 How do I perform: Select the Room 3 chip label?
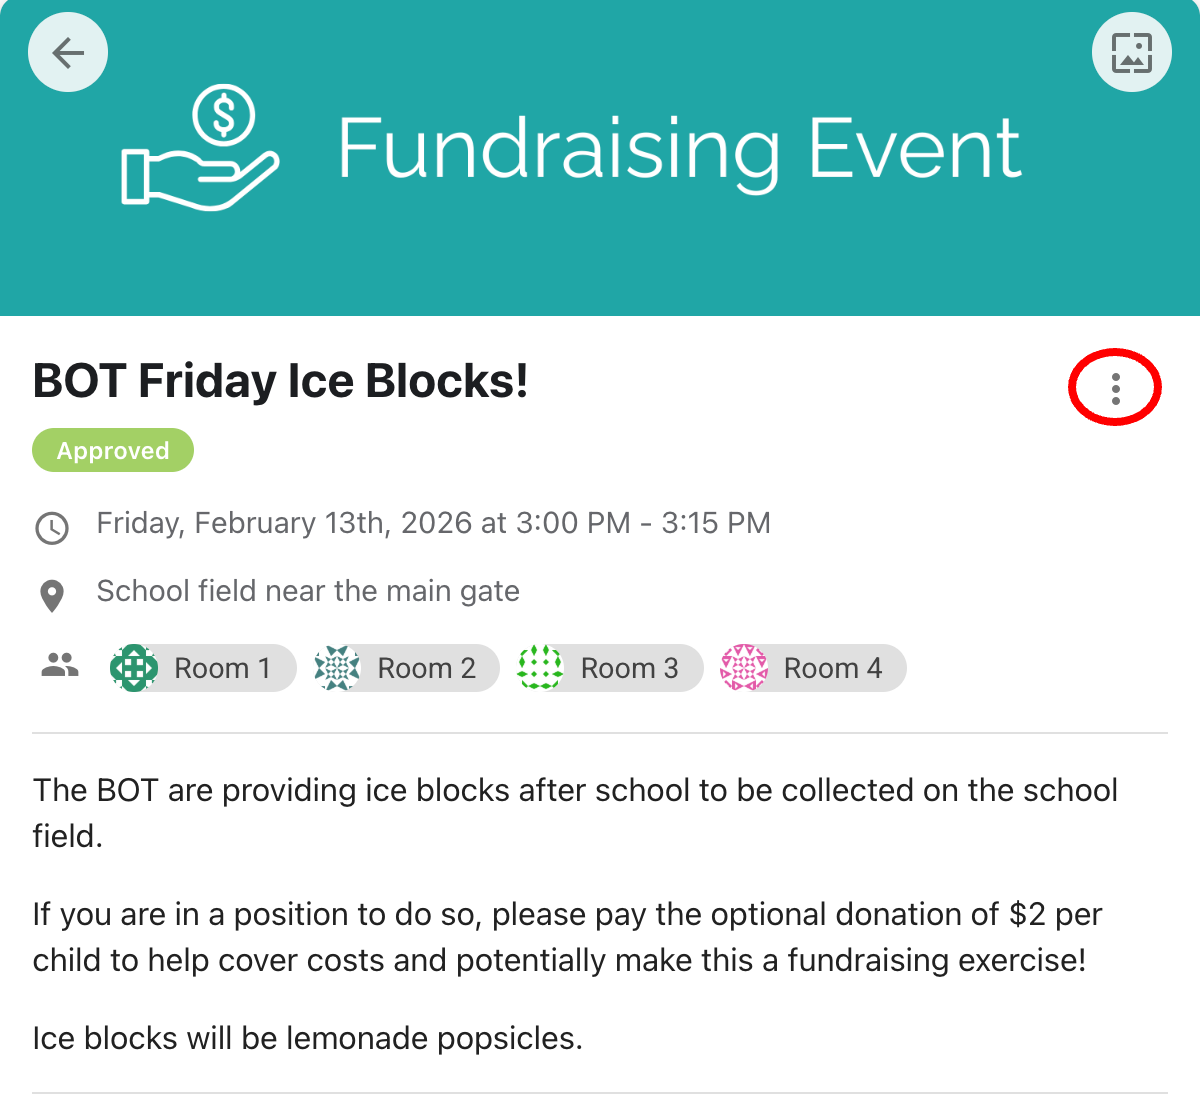click(629, 668)
